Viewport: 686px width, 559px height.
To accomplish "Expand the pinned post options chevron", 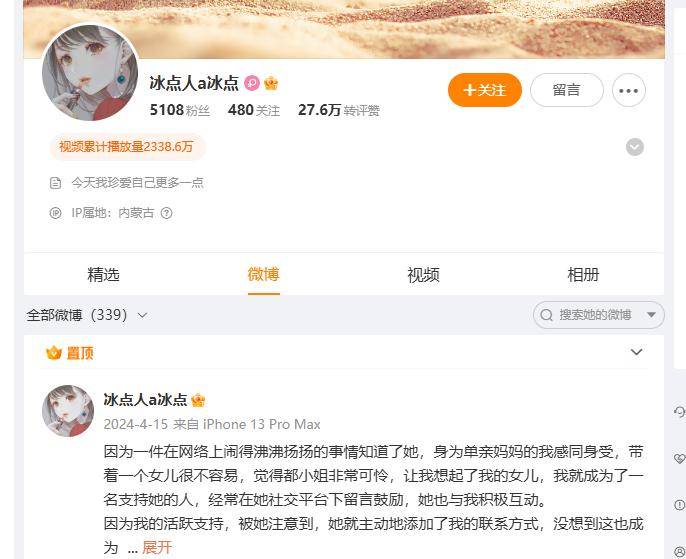I will pos(637,352).
